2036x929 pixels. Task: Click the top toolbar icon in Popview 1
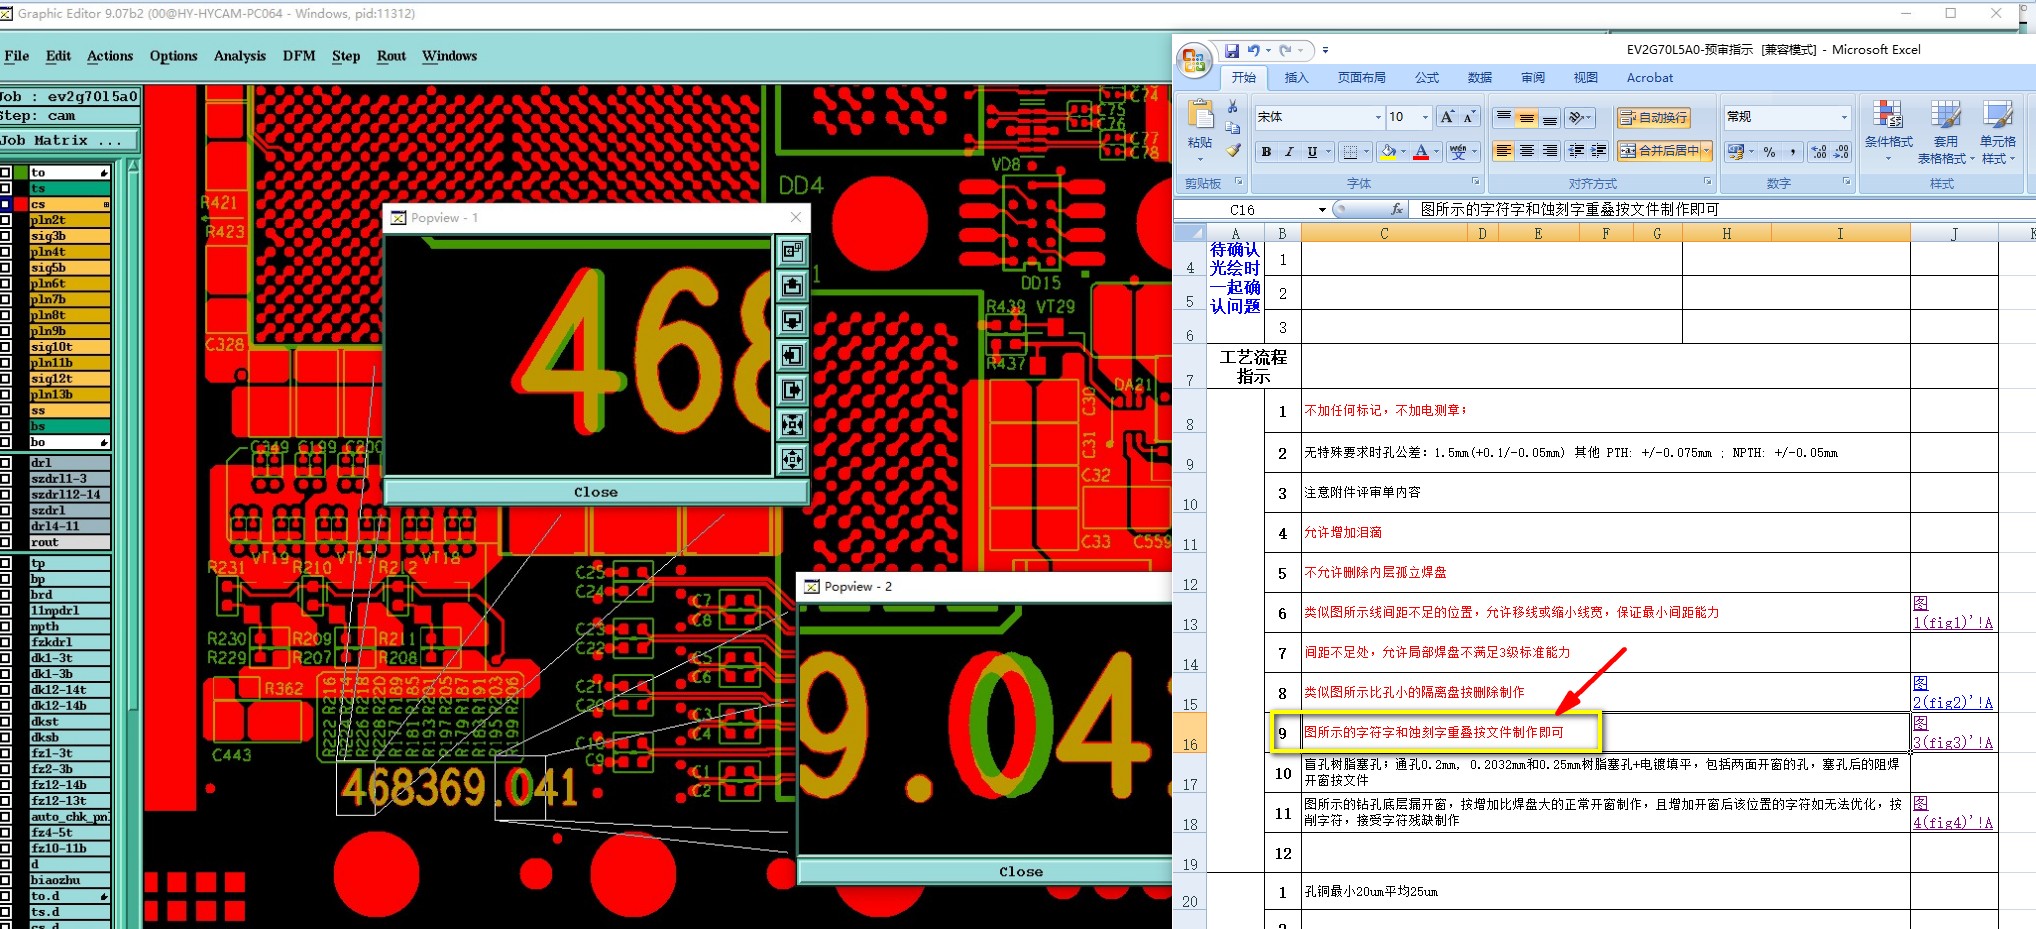pos(792,251)
